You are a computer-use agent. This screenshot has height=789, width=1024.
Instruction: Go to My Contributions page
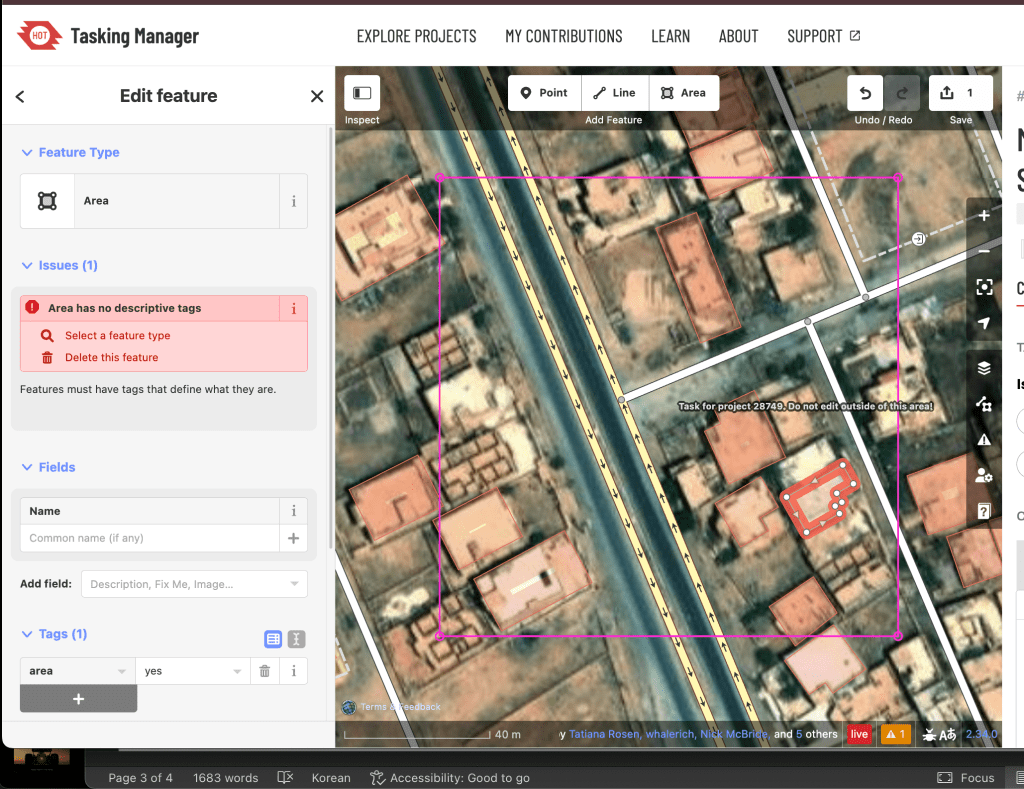(563, 36)
